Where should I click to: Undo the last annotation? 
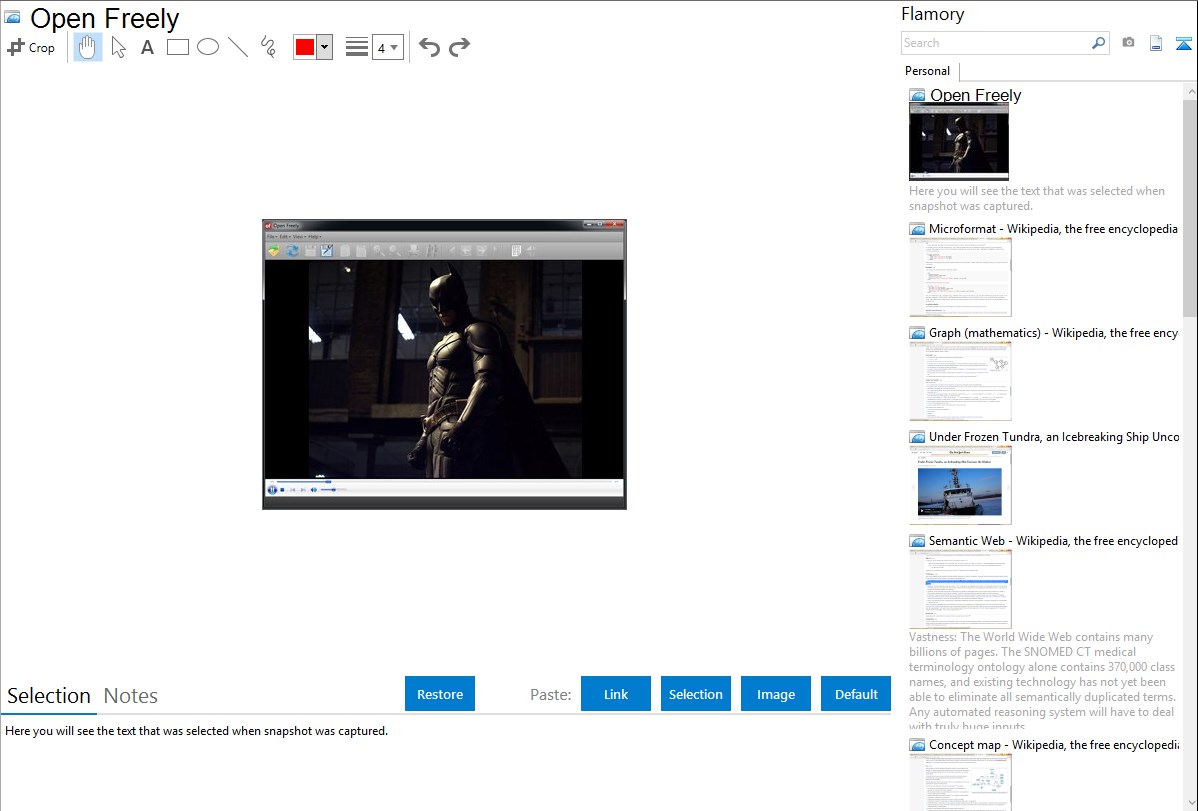click(429, 47)
